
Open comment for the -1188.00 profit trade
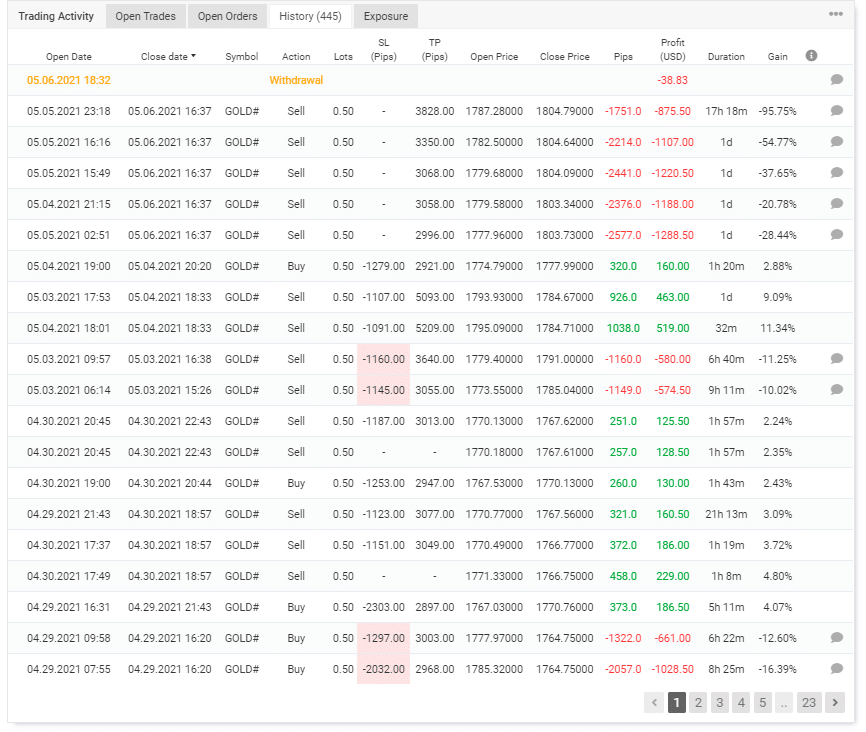pos(837,203)
